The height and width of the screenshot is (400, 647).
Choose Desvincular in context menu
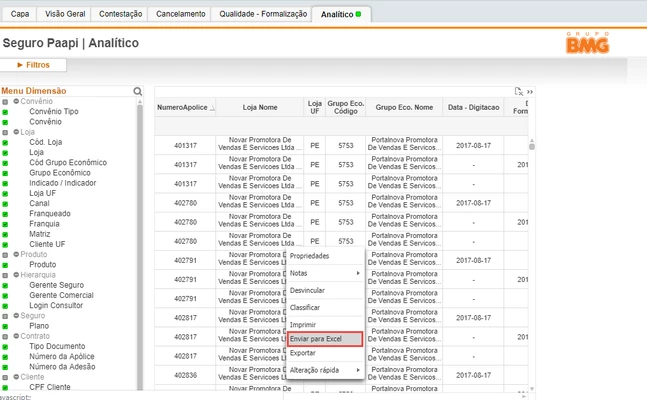point(325,290)
